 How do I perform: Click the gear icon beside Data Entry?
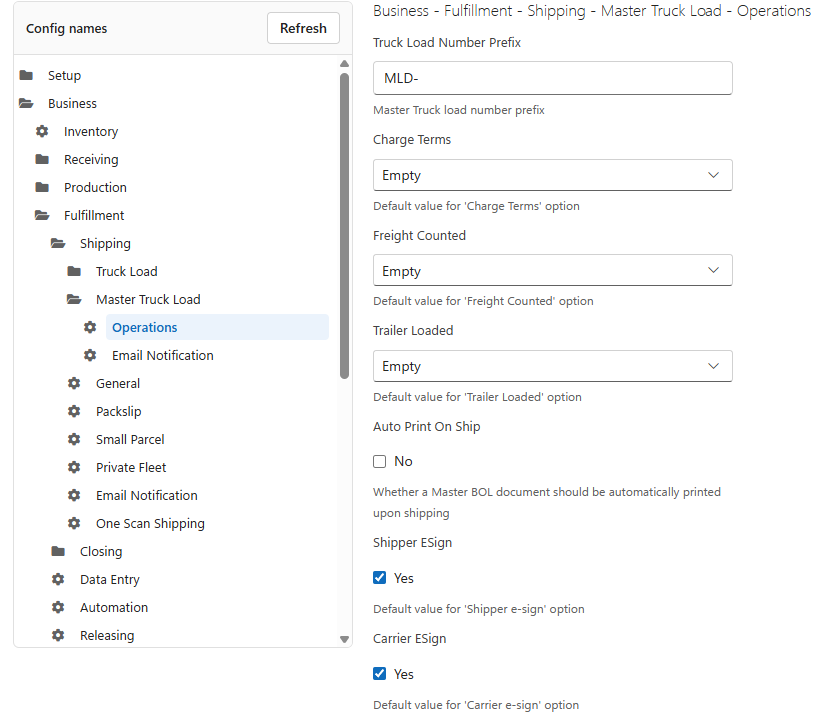[58, 580]
